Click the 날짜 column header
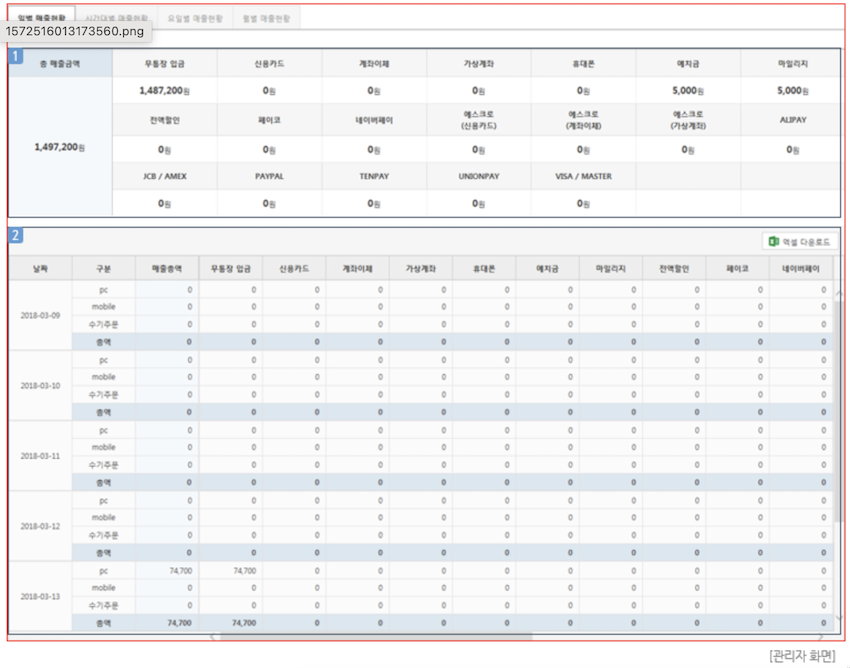Viewport: 850px width, 668px height. 40,269
